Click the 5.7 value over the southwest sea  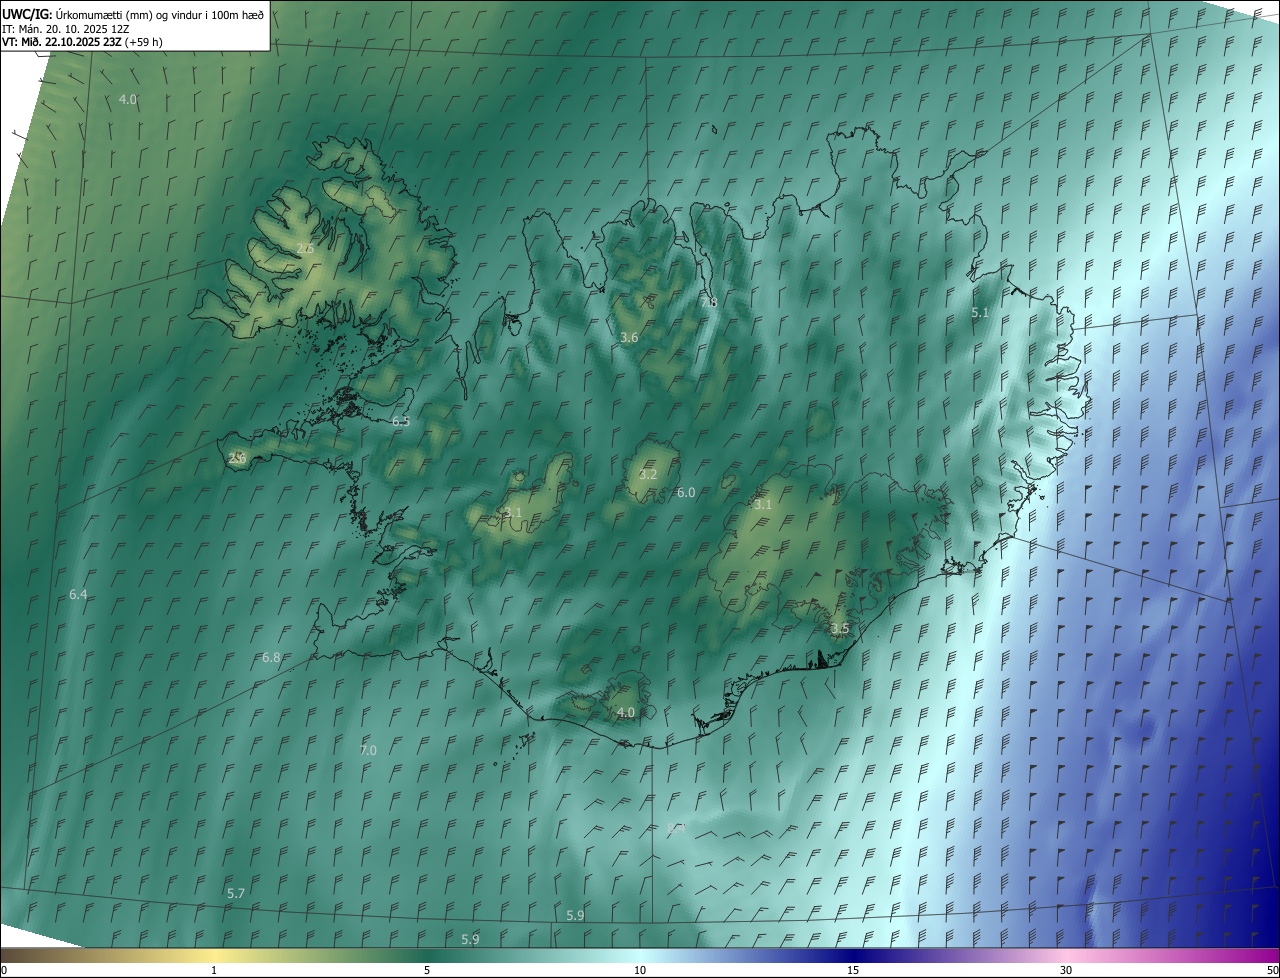236,893
